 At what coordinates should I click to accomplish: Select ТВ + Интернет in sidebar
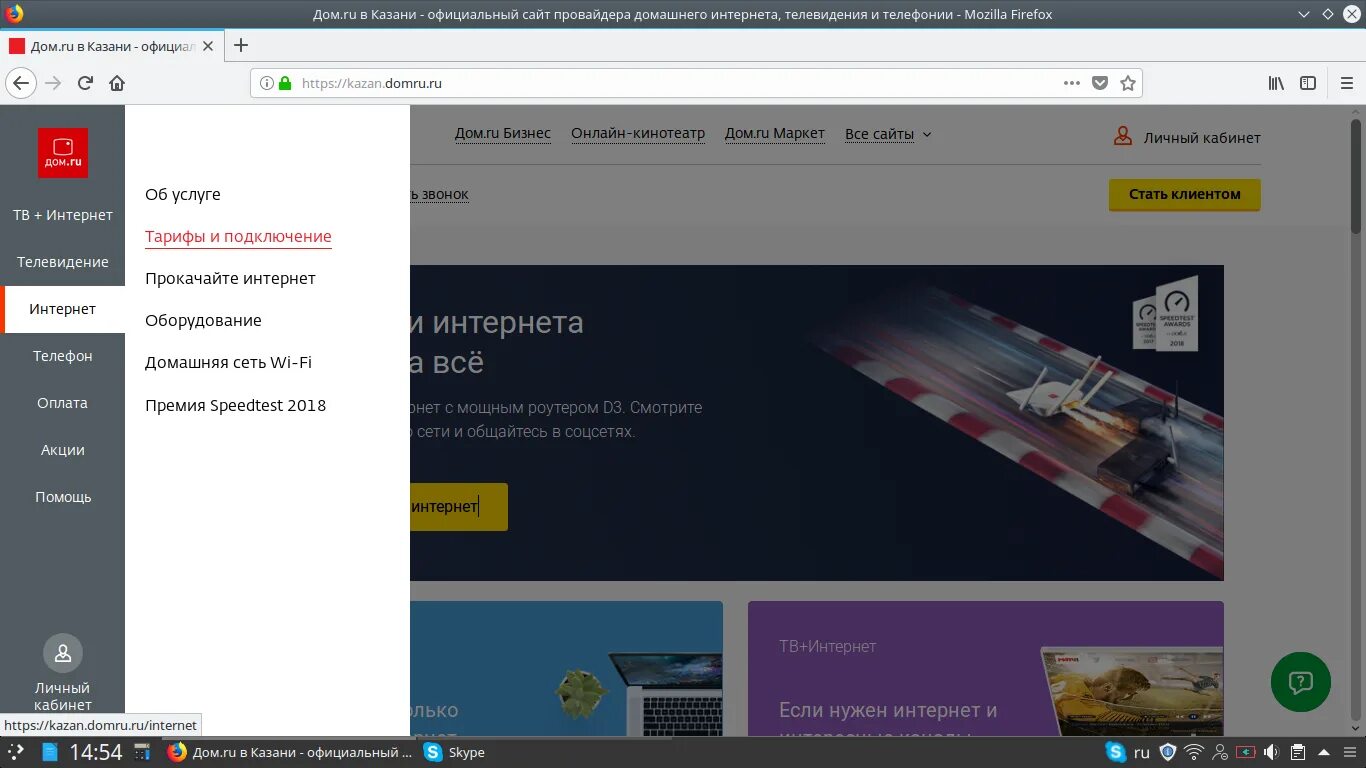click(63, 215)
